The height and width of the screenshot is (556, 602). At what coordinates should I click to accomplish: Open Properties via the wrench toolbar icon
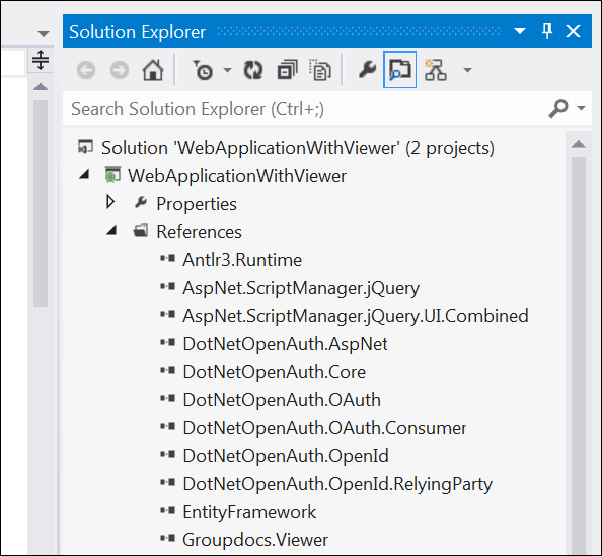pyautogui.click(x=367, y=70)
